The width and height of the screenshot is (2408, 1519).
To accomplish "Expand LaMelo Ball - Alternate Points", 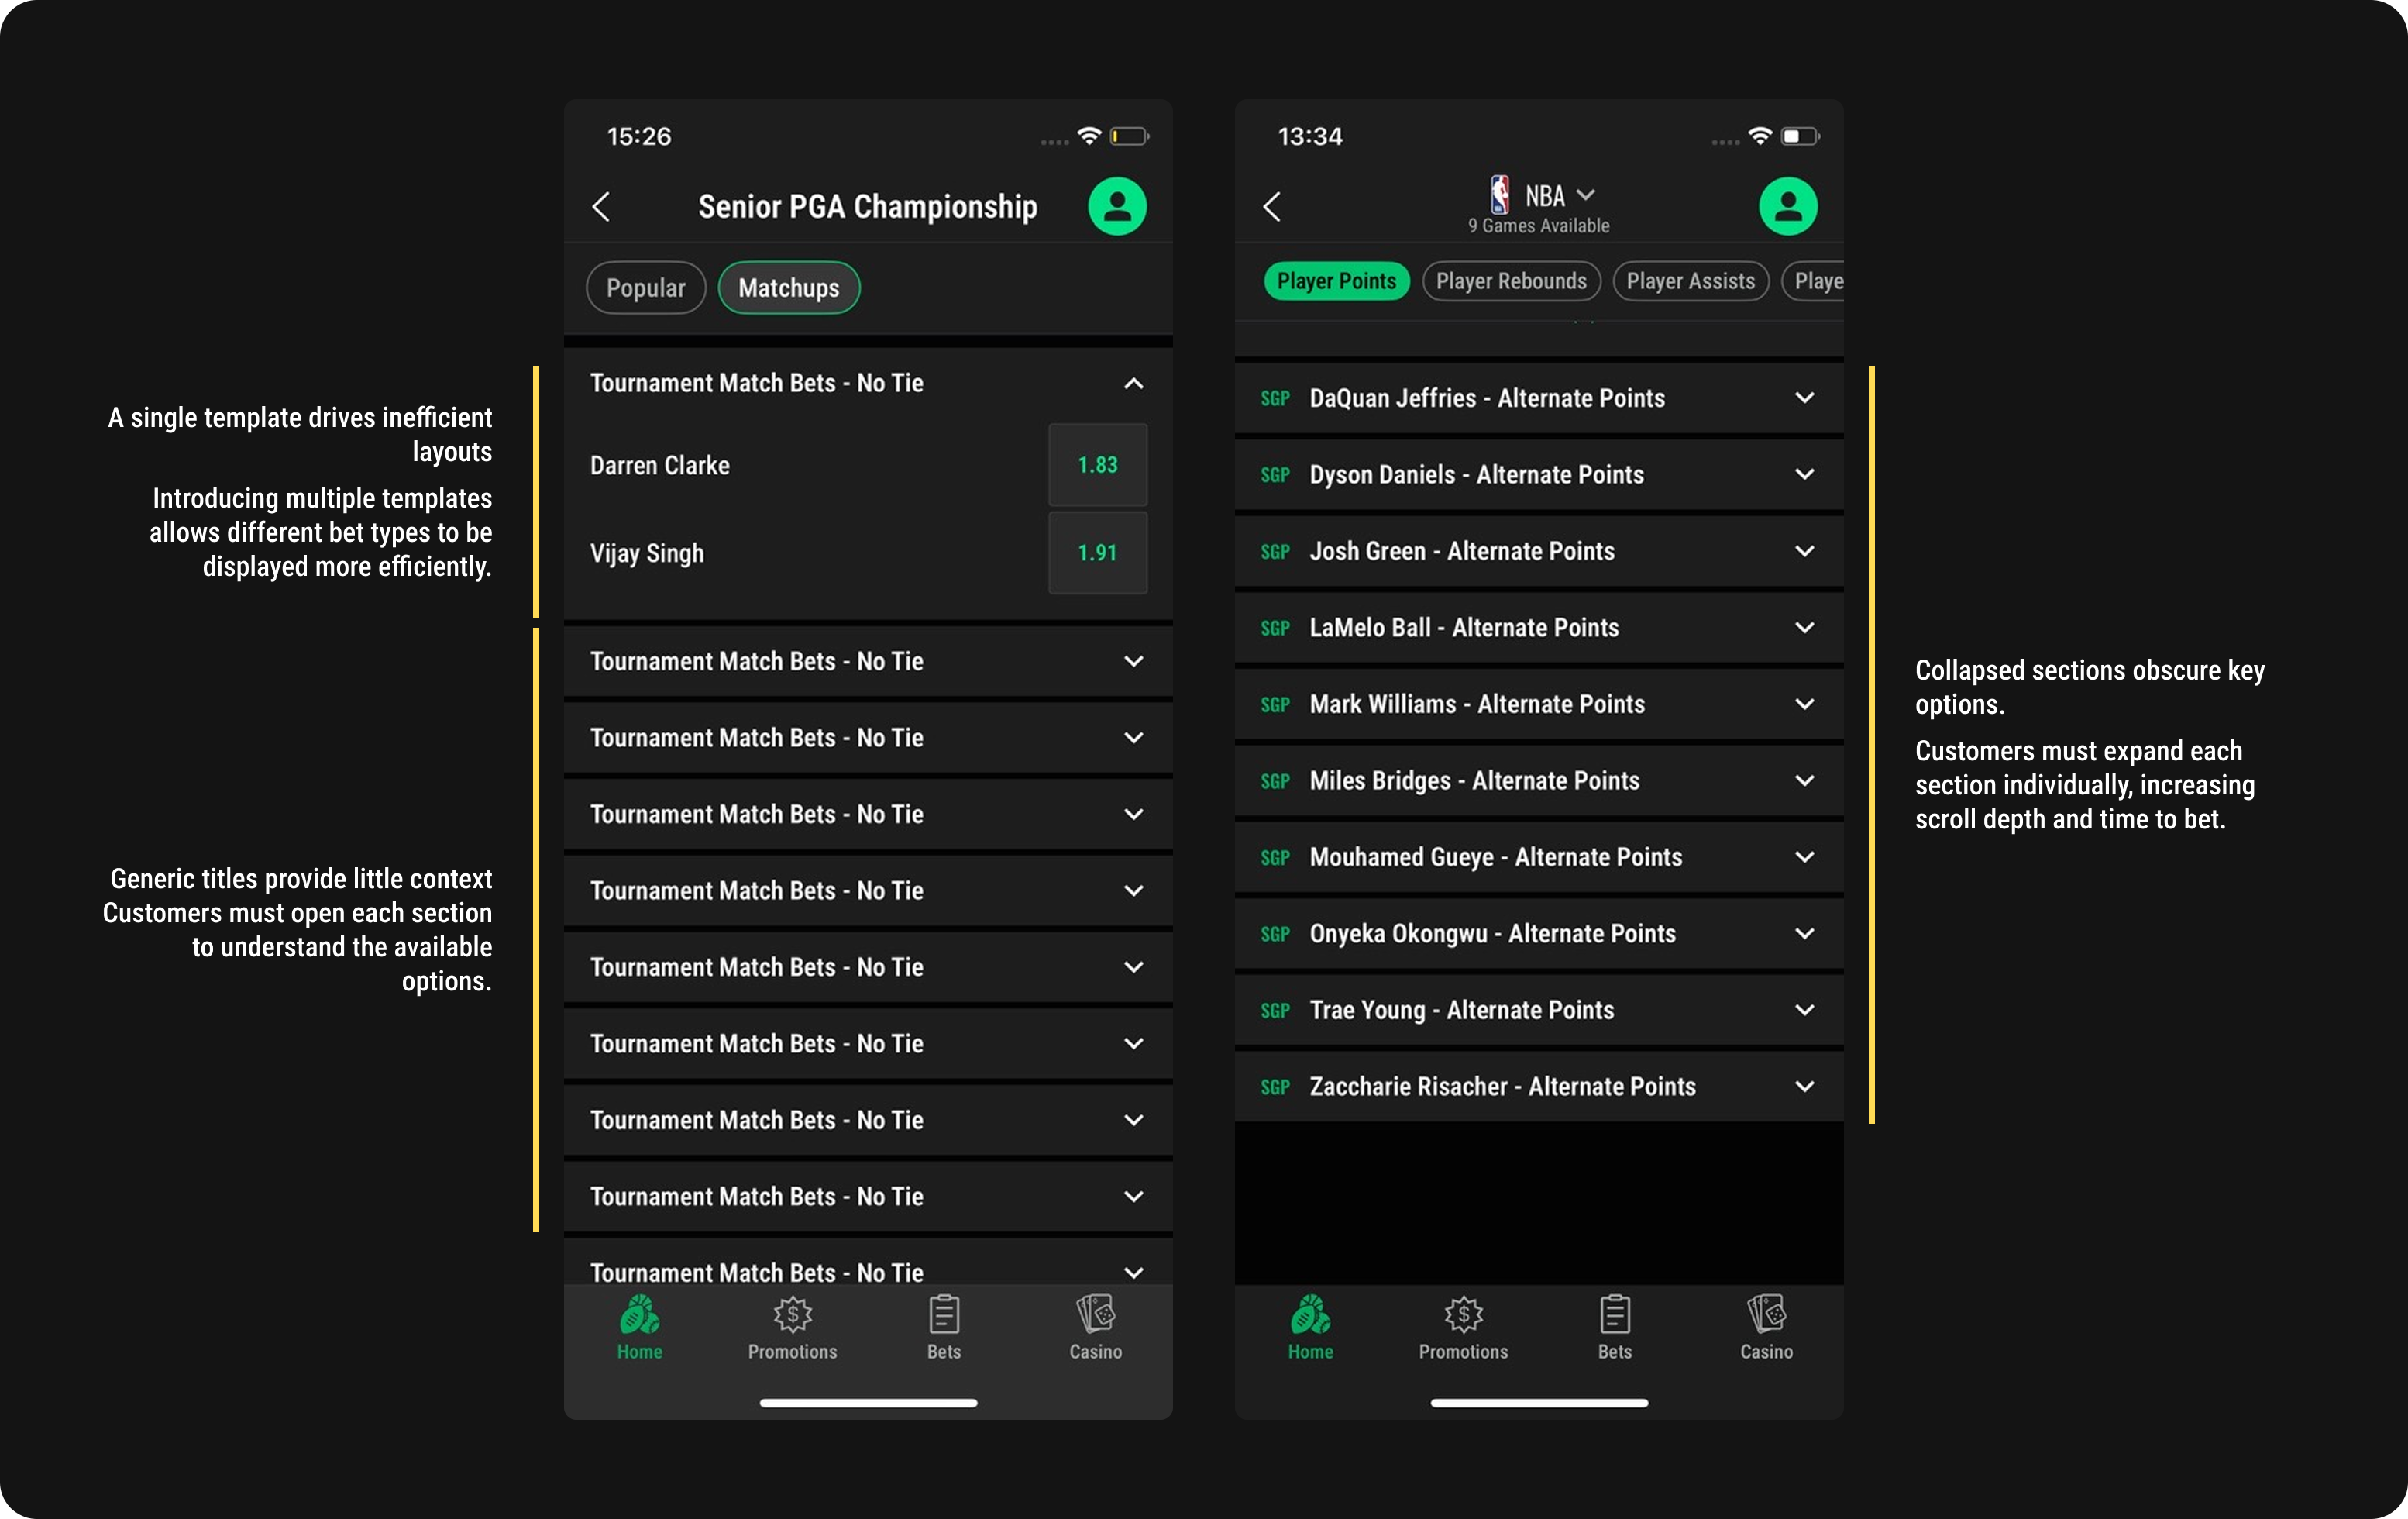I will coord(1804,628).
